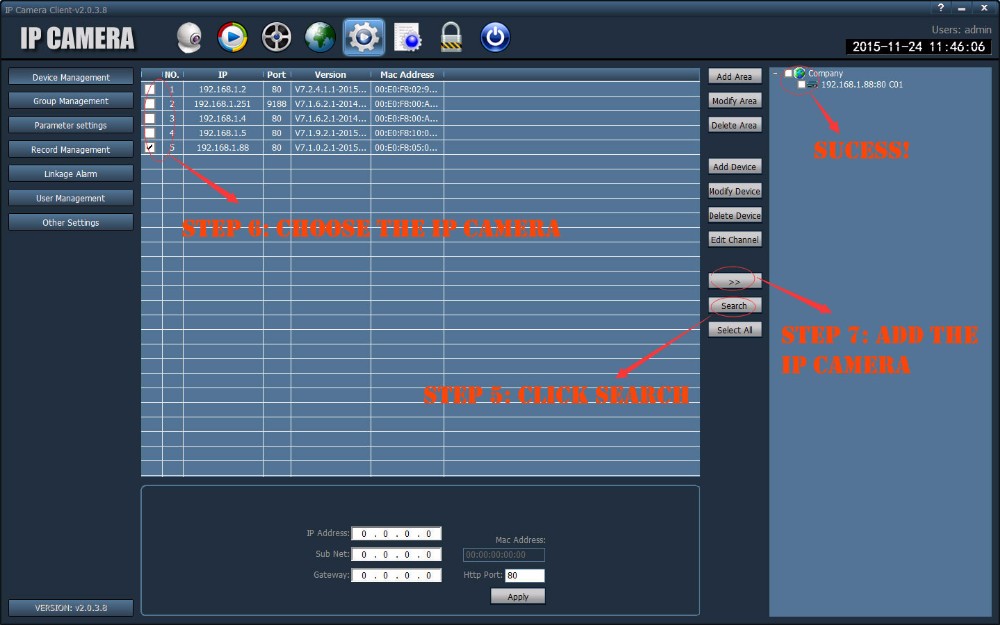This screenshot has height=625, width=1000.
Task: Select the 192.168.1.251 IP cell
Action: 223,104
